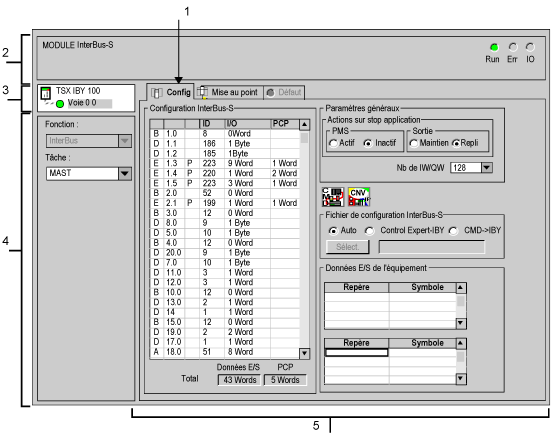The width and height of the screenshot is (552, 439).
Task: Click the TSX IBY 100 module icon
Action: pos(46,93)
